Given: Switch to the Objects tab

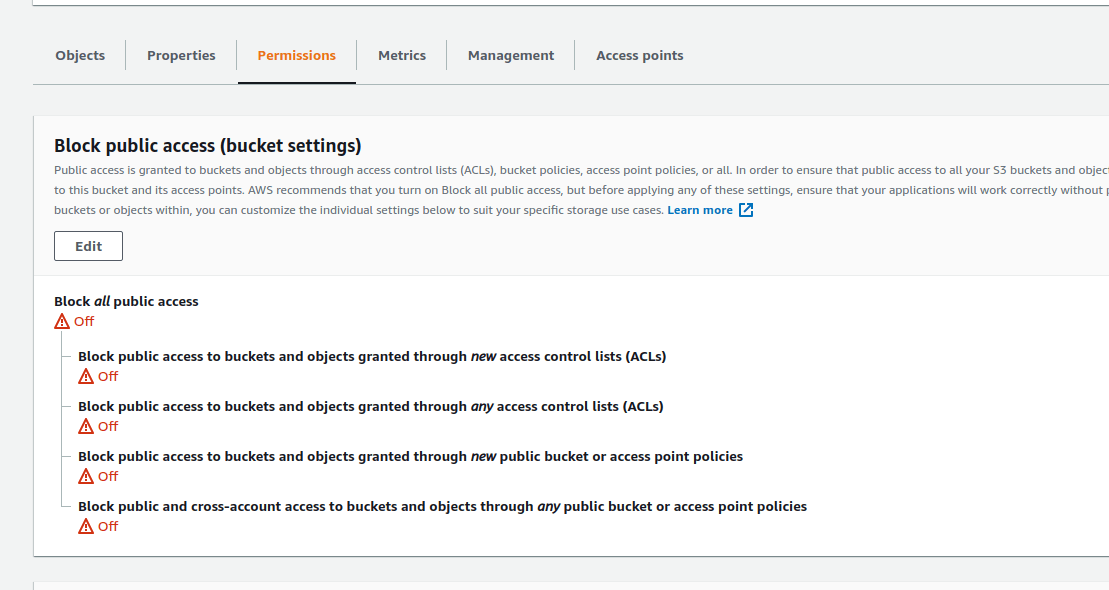Looking at the screenshot, I should [80, 55].
